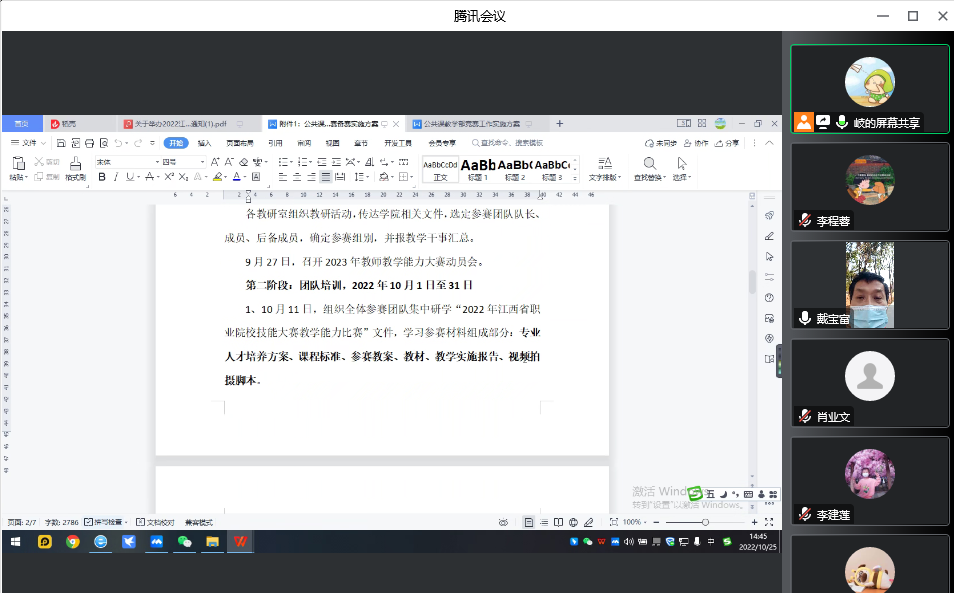
Task: Click the save icon in quick toolbar
Action: pos(61,143)
